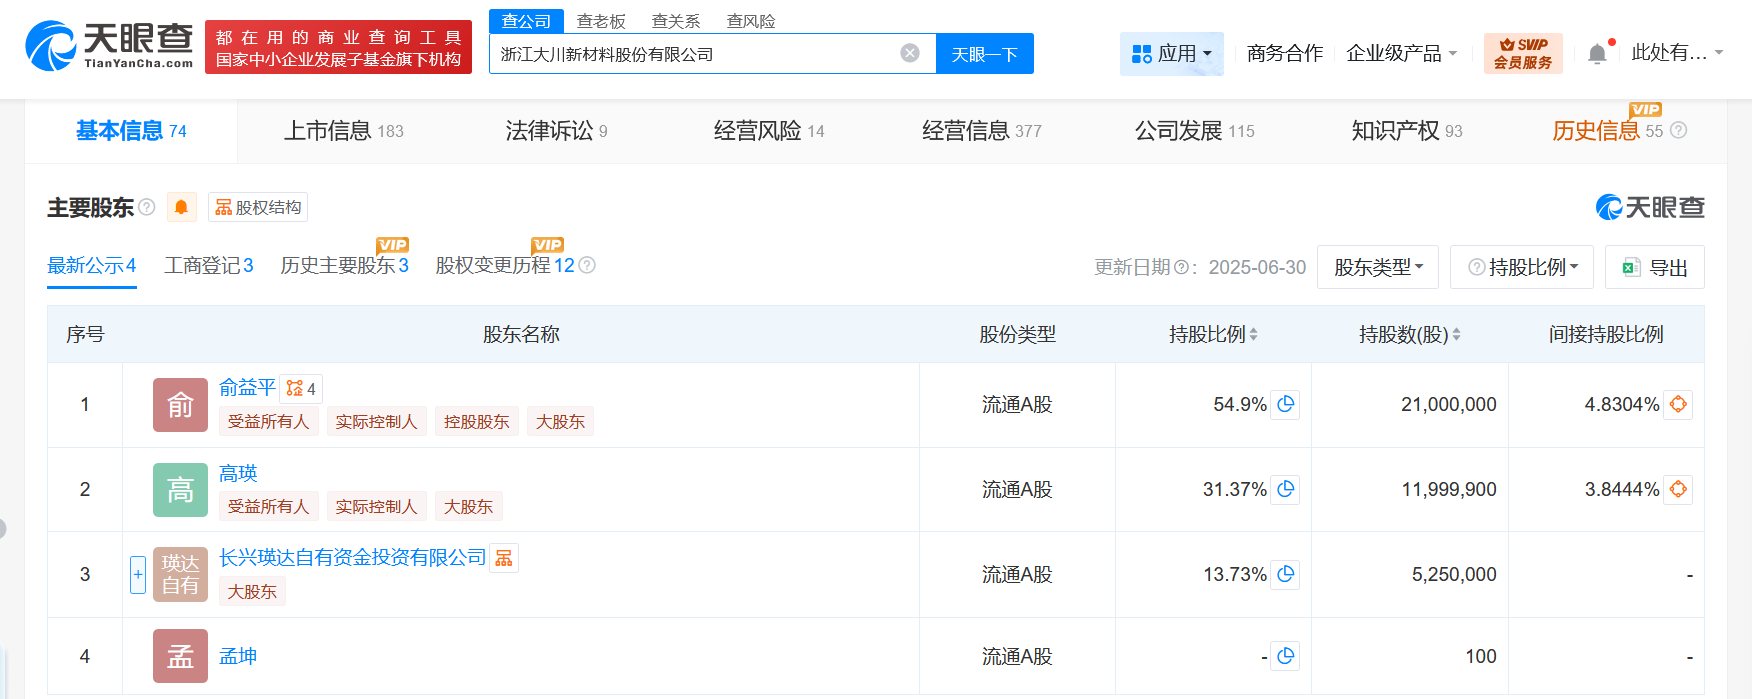
Task: Click the related-company badge 4 by 俞益平
Action: 301,388
